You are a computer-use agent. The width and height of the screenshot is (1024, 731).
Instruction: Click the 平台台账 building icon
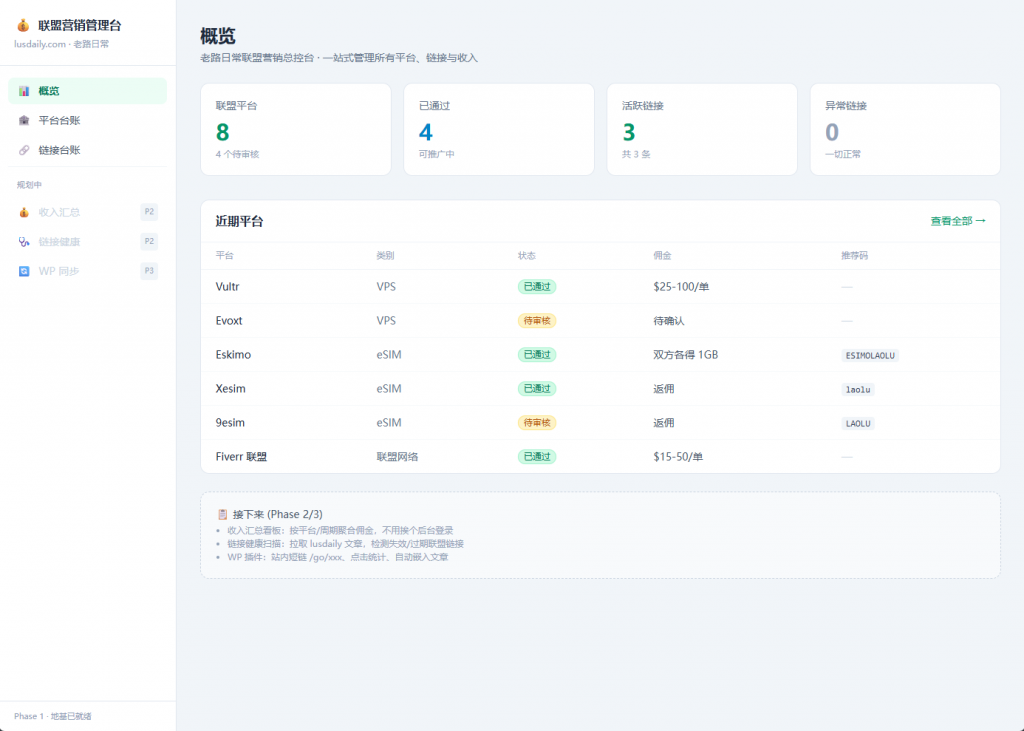click(x=24, y=120)
